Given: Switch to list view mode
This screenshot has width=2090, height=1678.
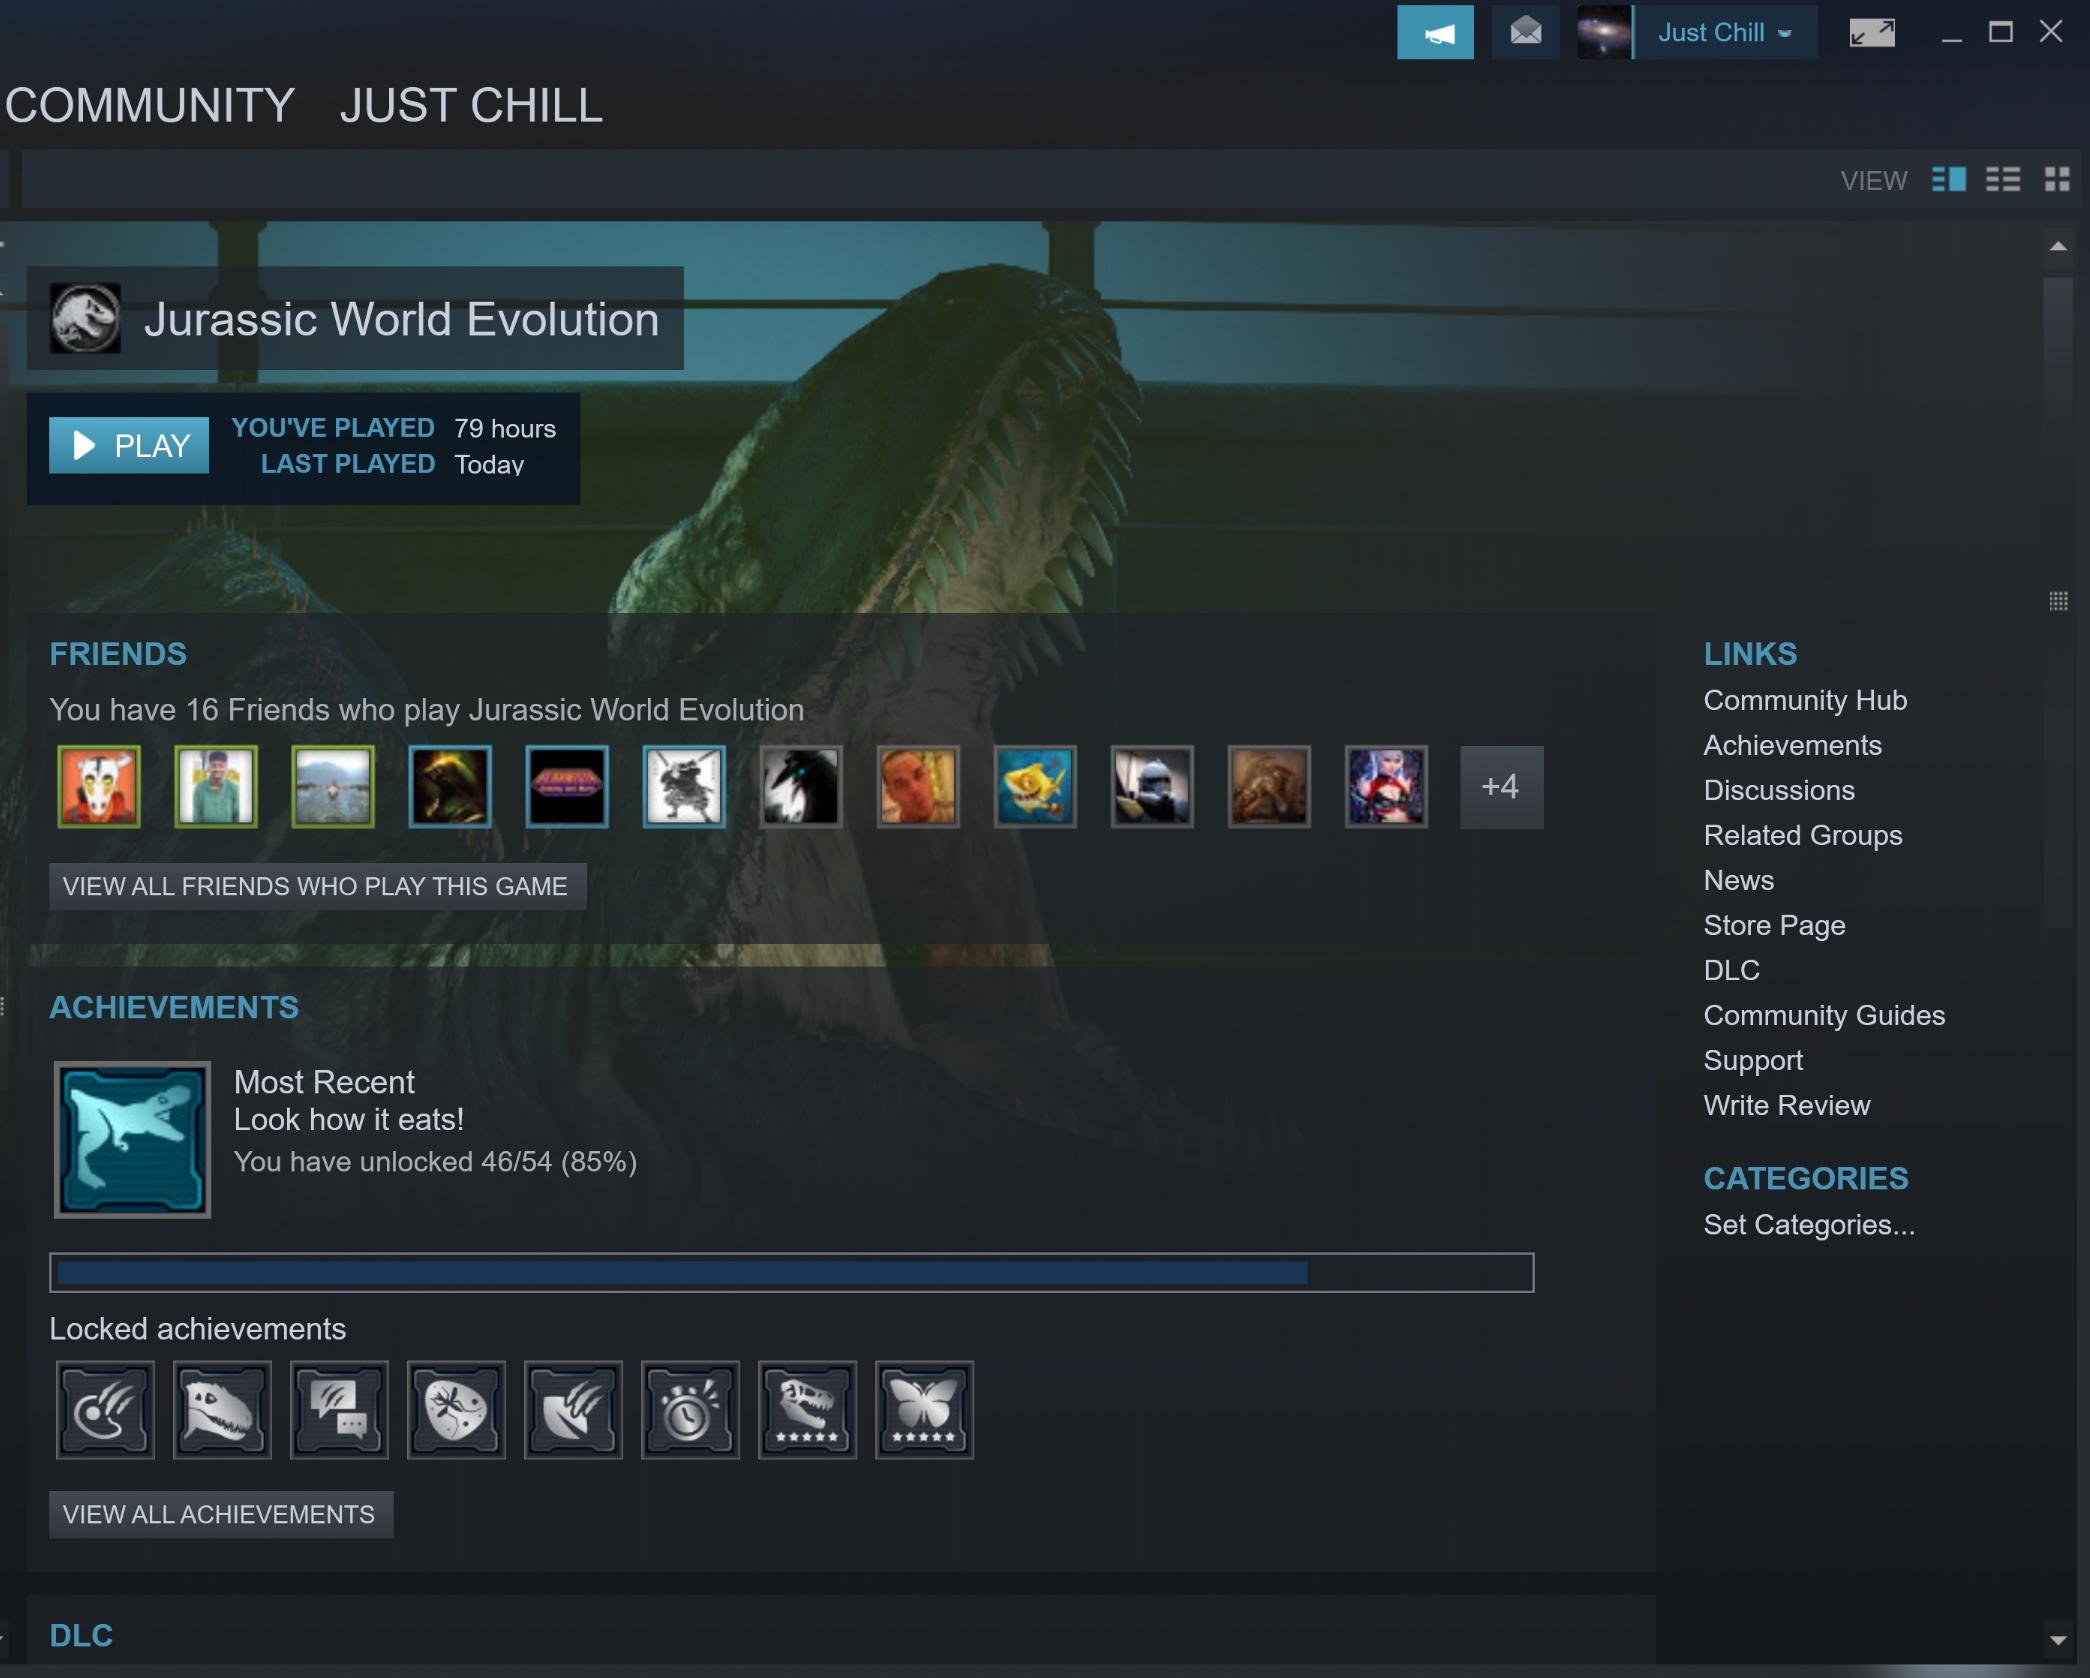Looking at the screenshot, I should [2002, 180].
